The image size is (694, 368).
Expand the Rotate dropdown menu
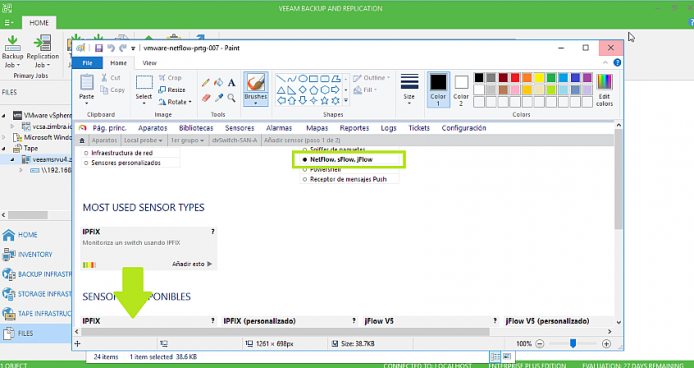(x=175, y=102)
